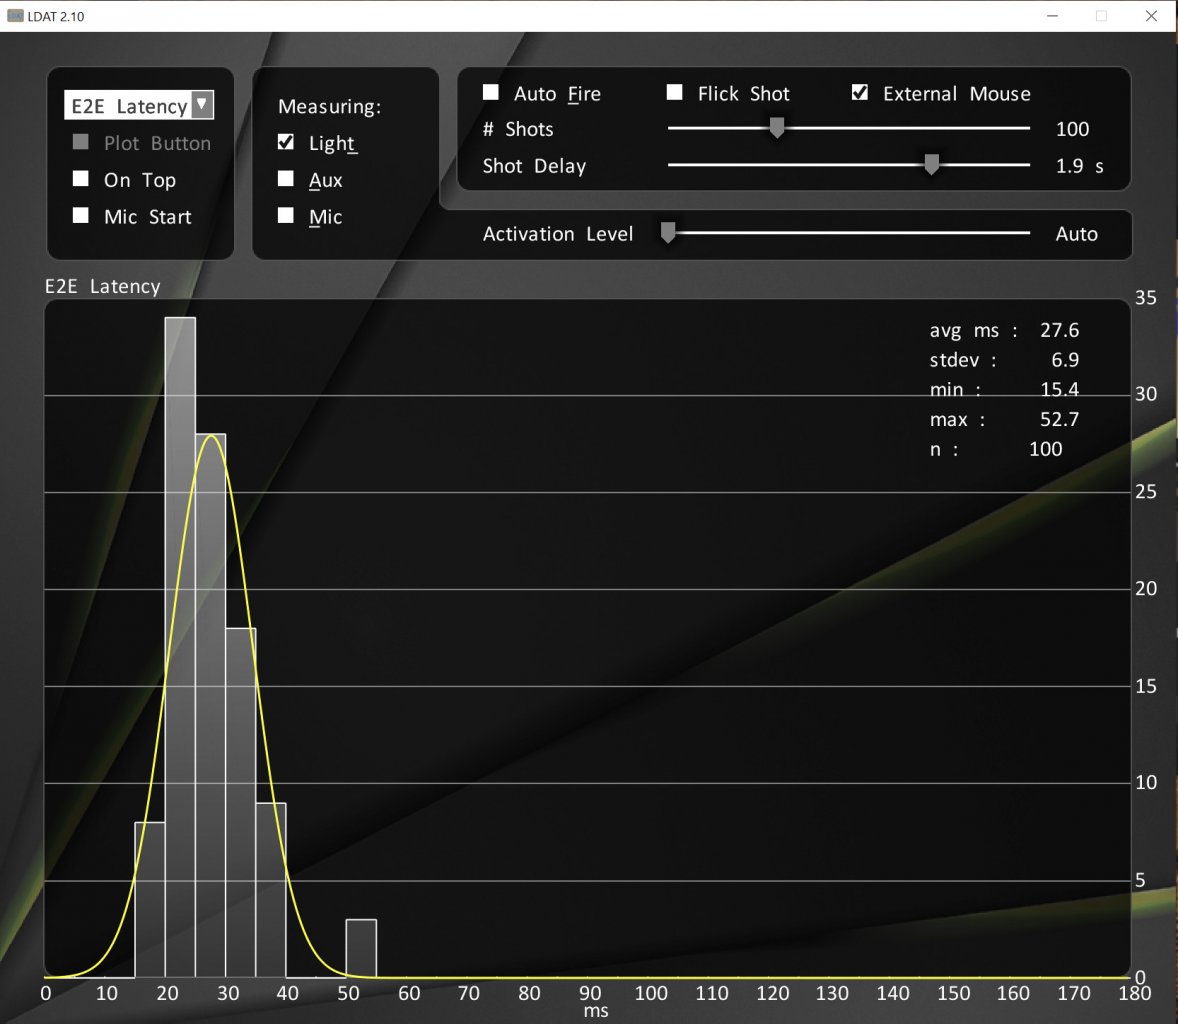Enable the Auto Fire checkbox

pyautogui.click(x=491, y=92)
